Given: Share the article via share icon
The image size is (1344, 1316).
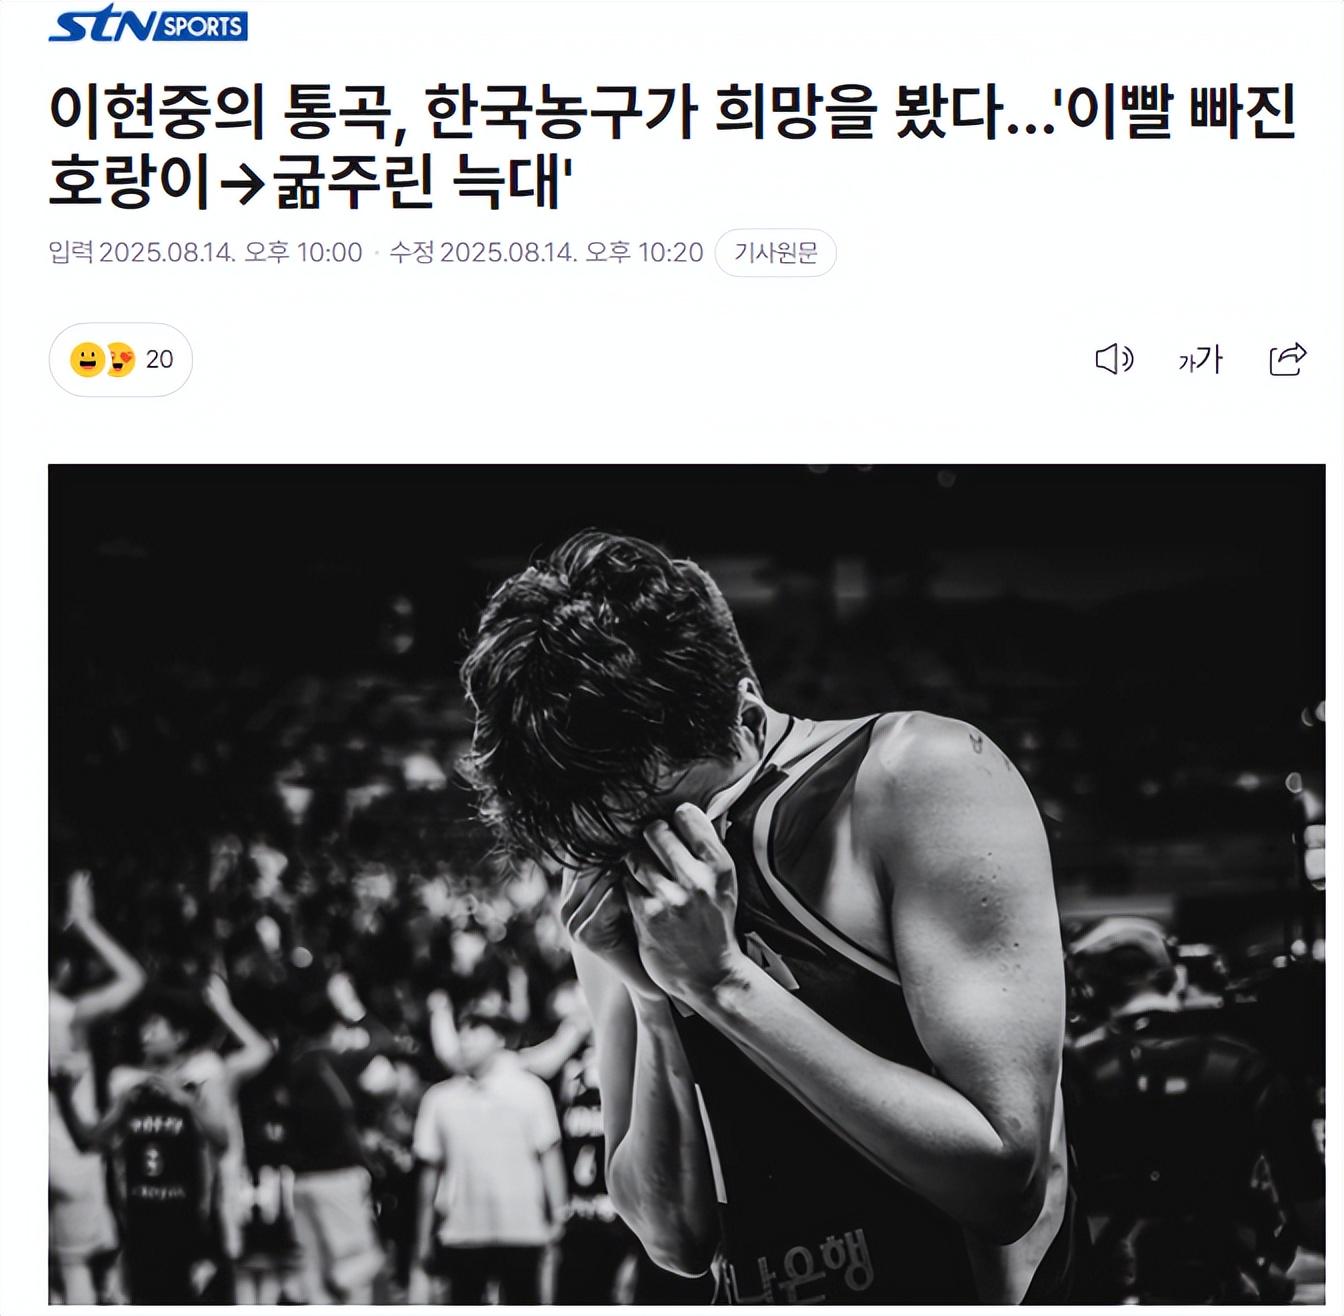Looking at the screenshot, I should (1287, 359).
